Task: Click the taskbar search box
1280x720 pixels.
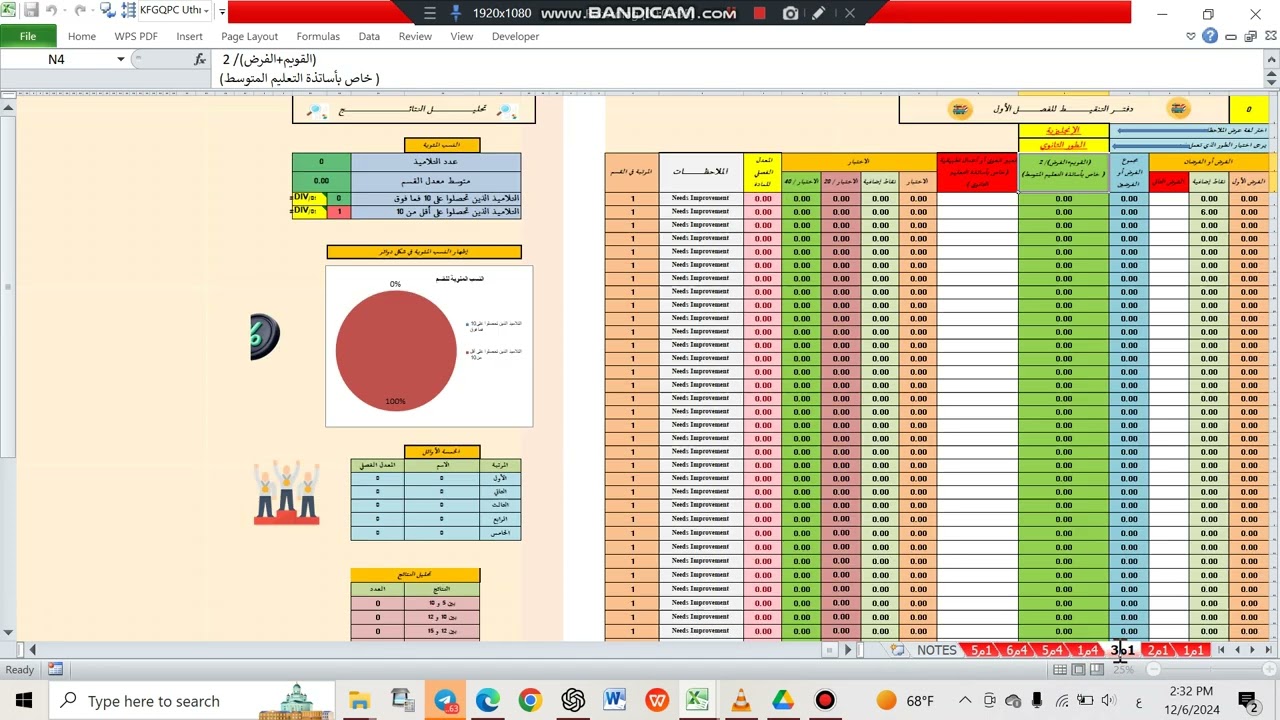Action: tap(190, 700)
